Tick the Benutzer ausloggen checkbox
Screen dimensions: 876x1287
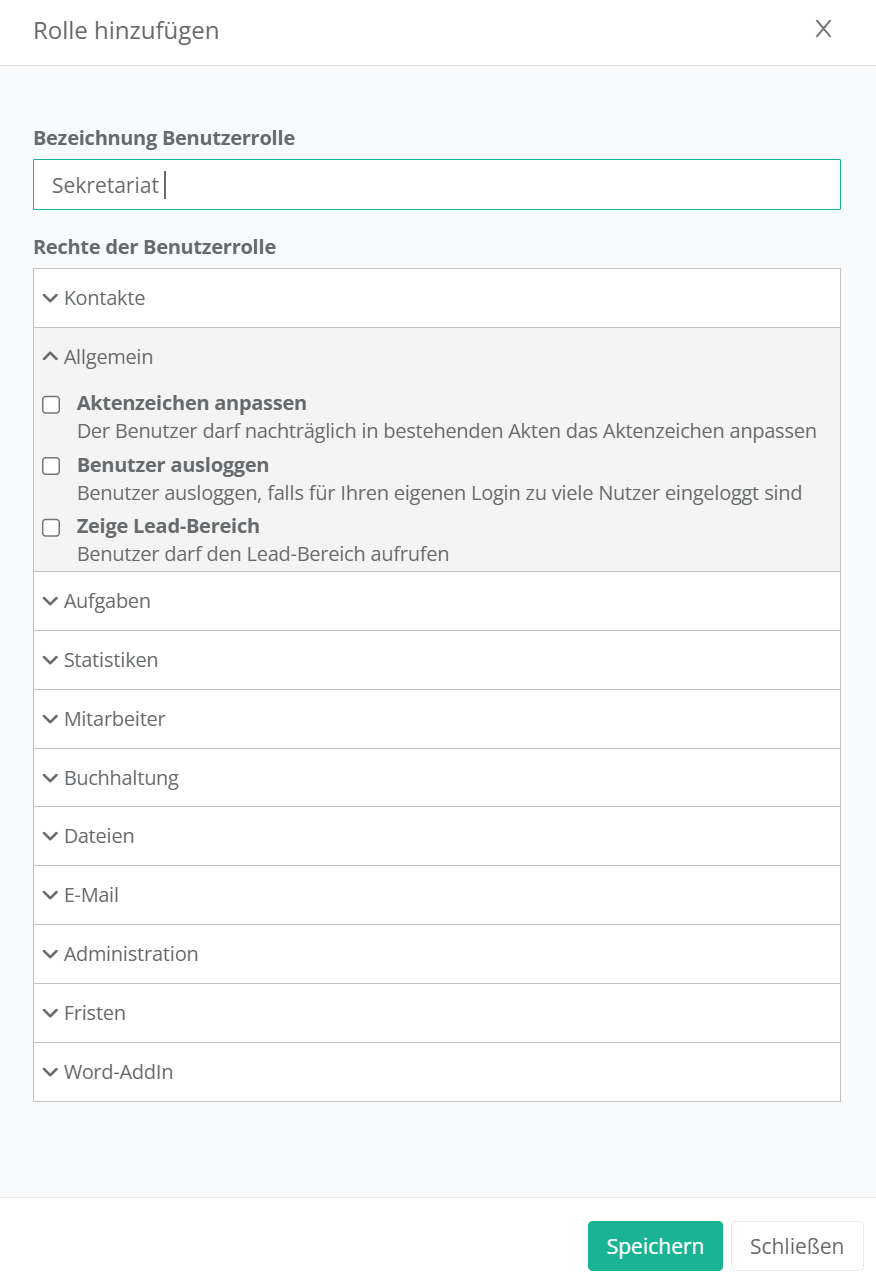[x=51, y=467]
